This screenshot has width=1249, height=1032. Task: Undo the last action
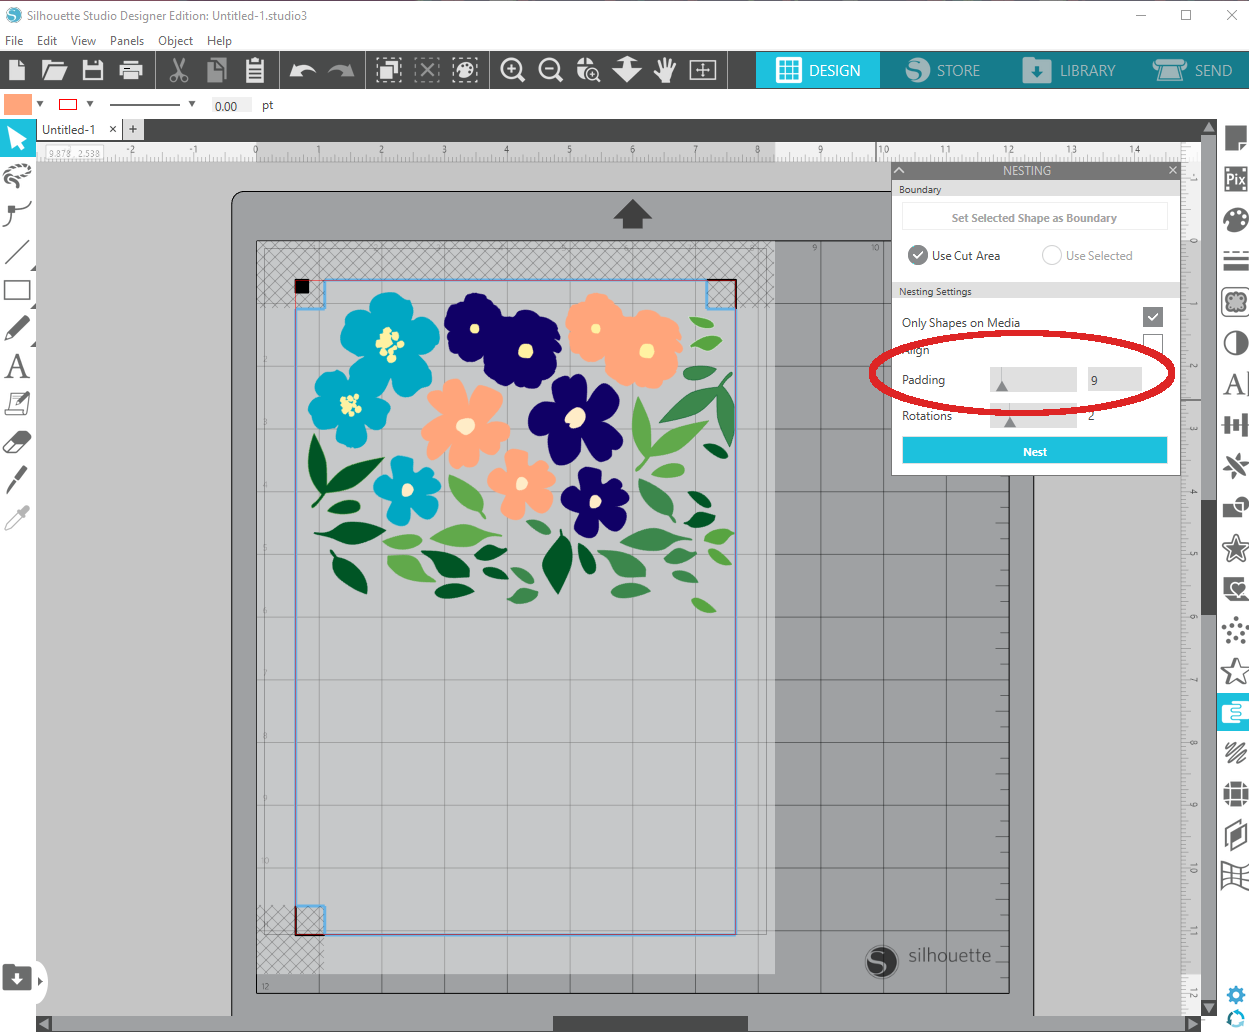[x=302, y=70]
